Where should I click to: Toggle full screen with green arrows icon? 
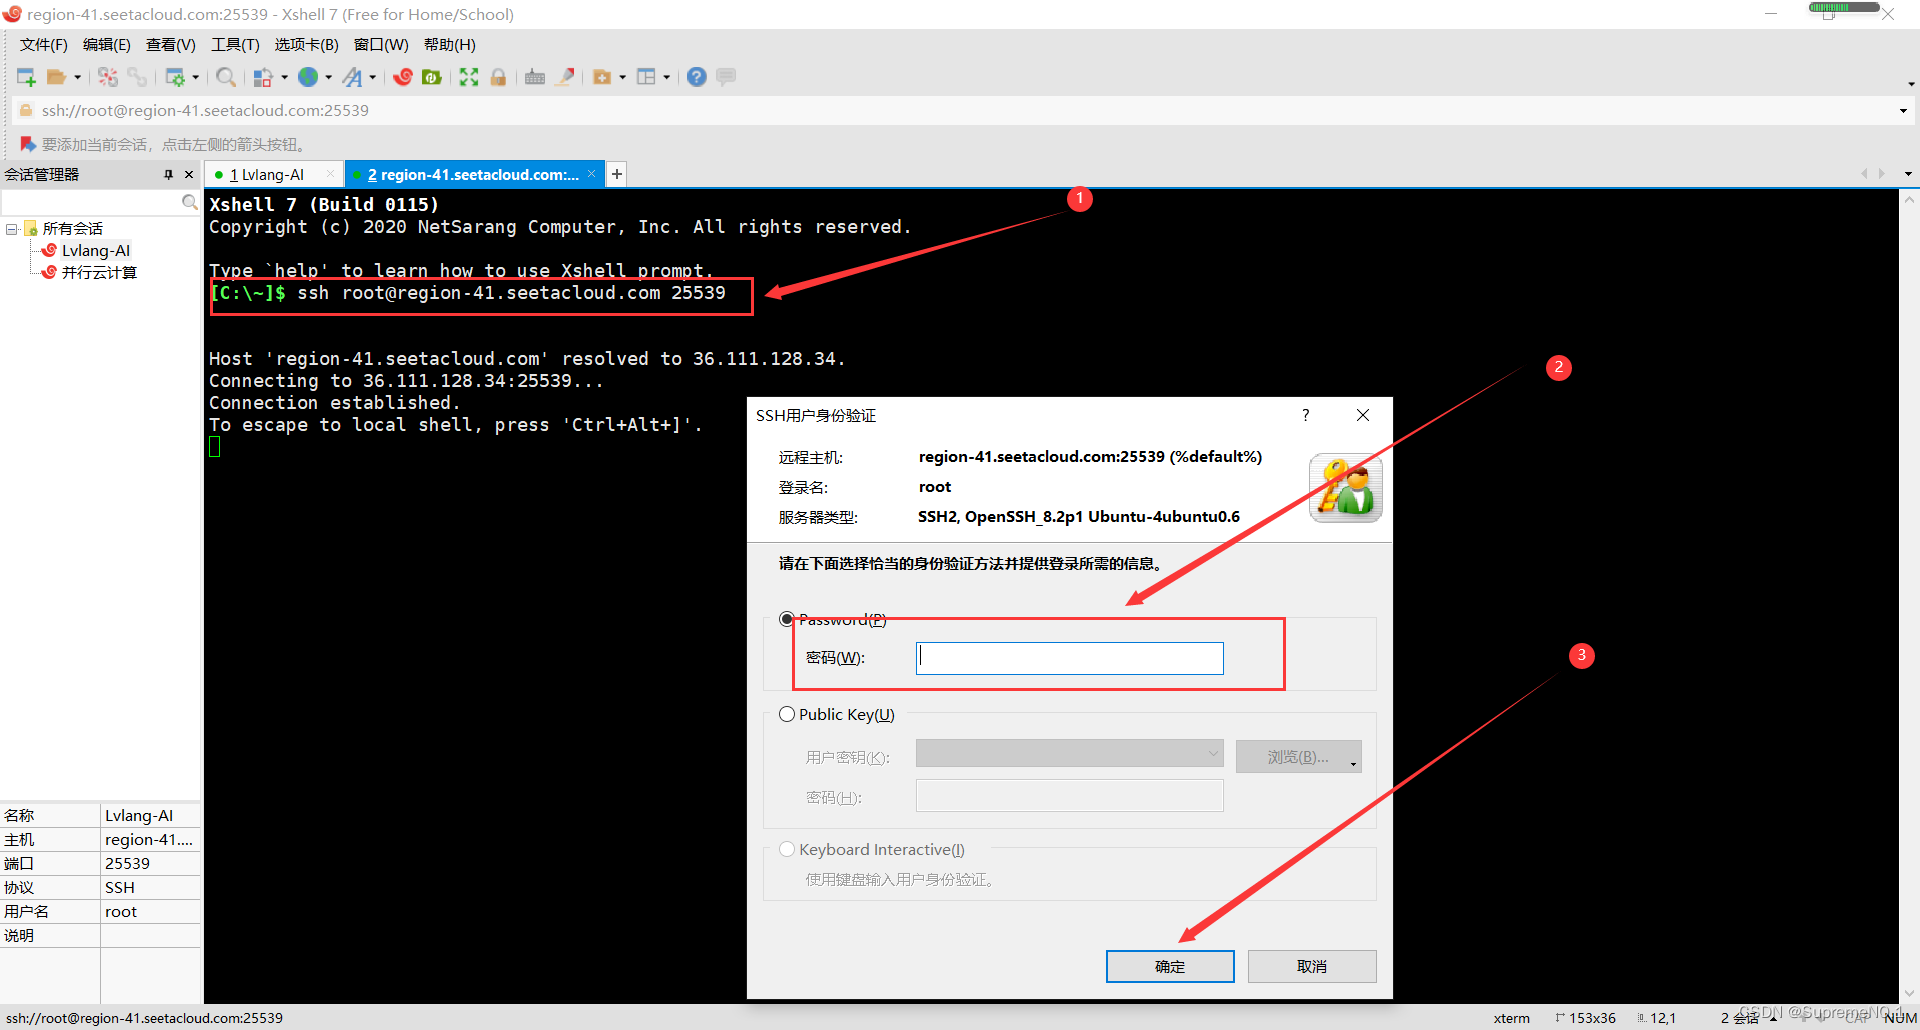click(x=469, y=77)
